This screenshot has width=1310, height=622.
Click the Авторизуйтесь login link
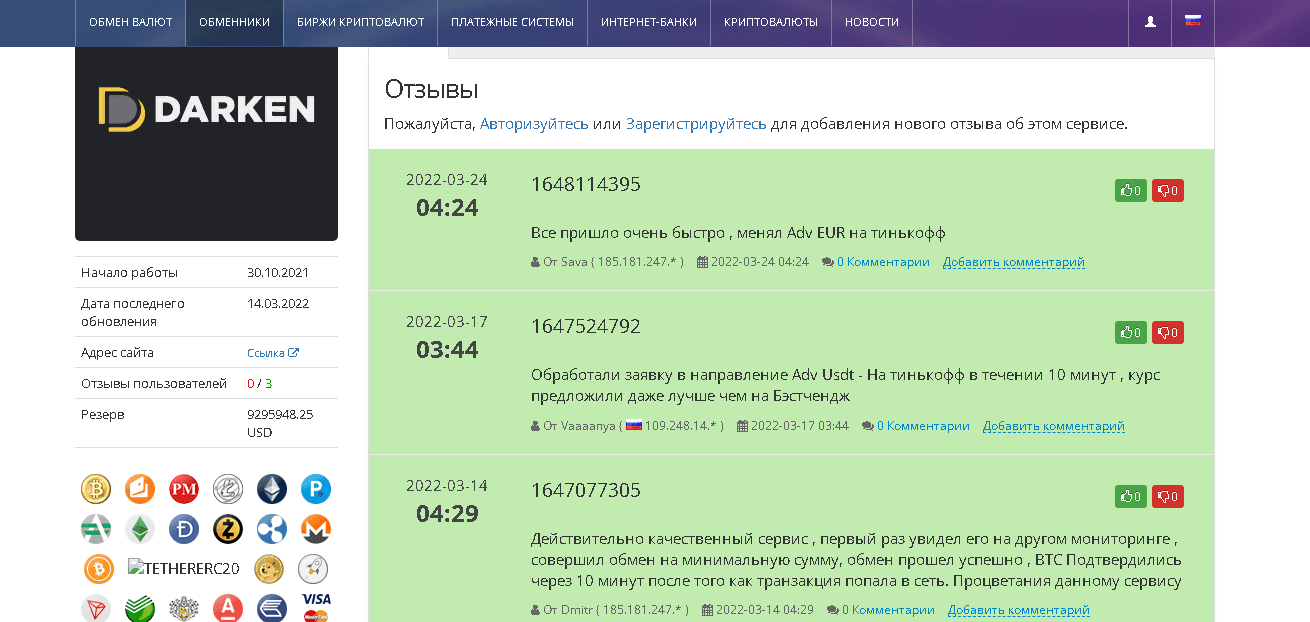coord(534,124)
